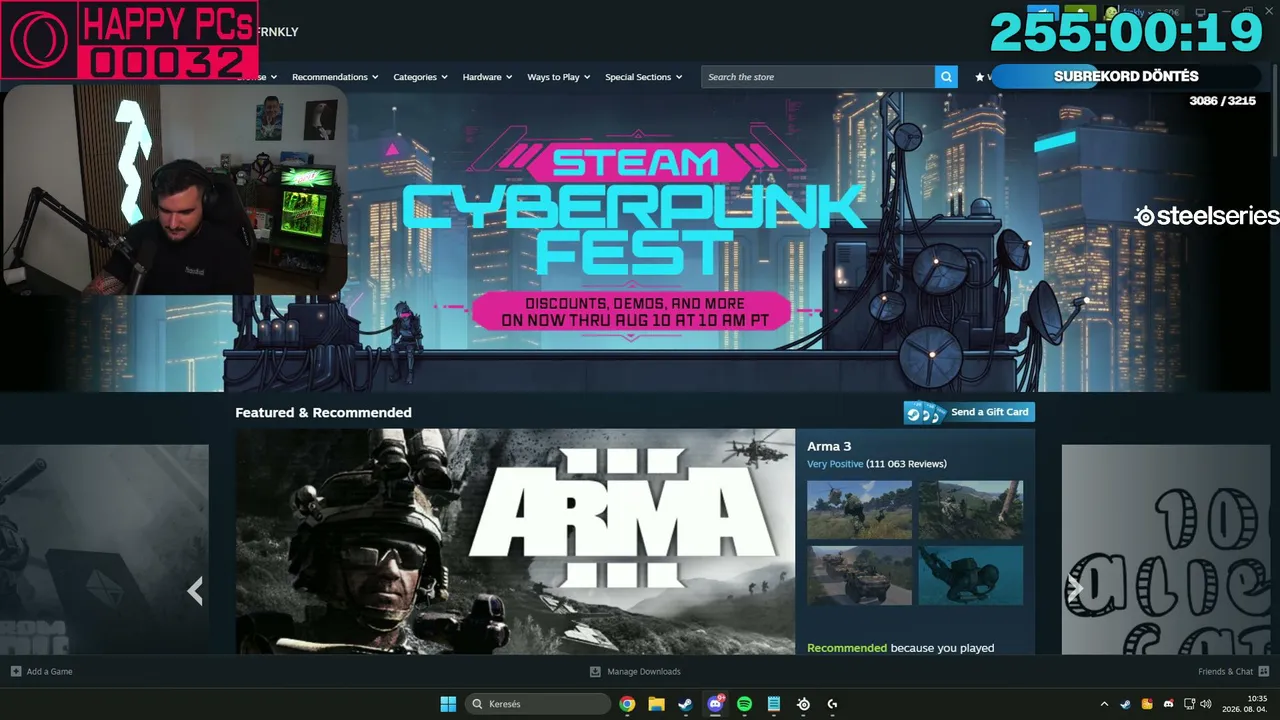View the Arma 3 hillside screenshot
The image size is (1280, 720).
pyautogui.click(x=971, y=510)
